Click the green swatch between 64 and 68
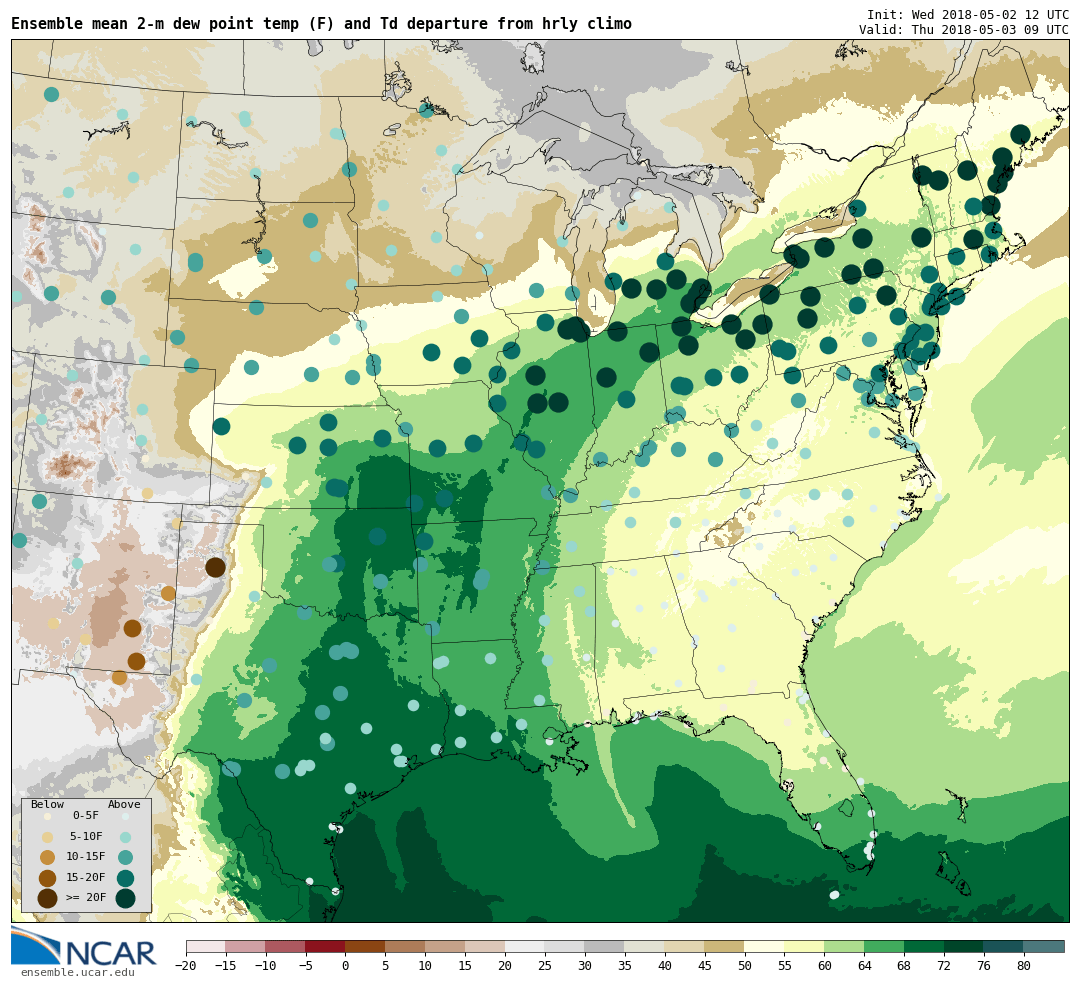Viewport: 1080px width, 985px height. [x=884, y=946]
